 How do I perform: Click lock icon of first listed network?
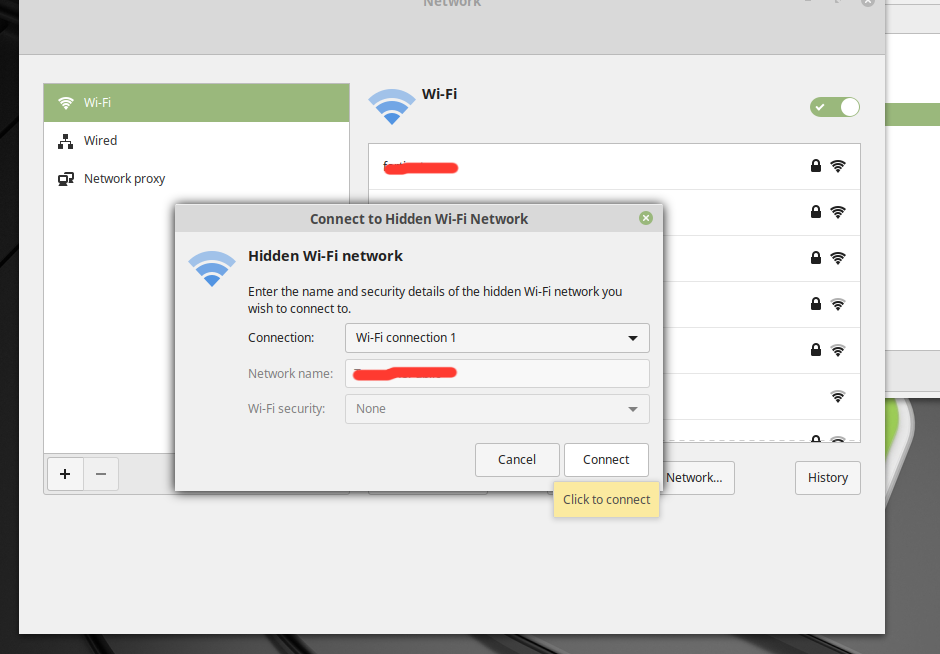coord(815,166)
